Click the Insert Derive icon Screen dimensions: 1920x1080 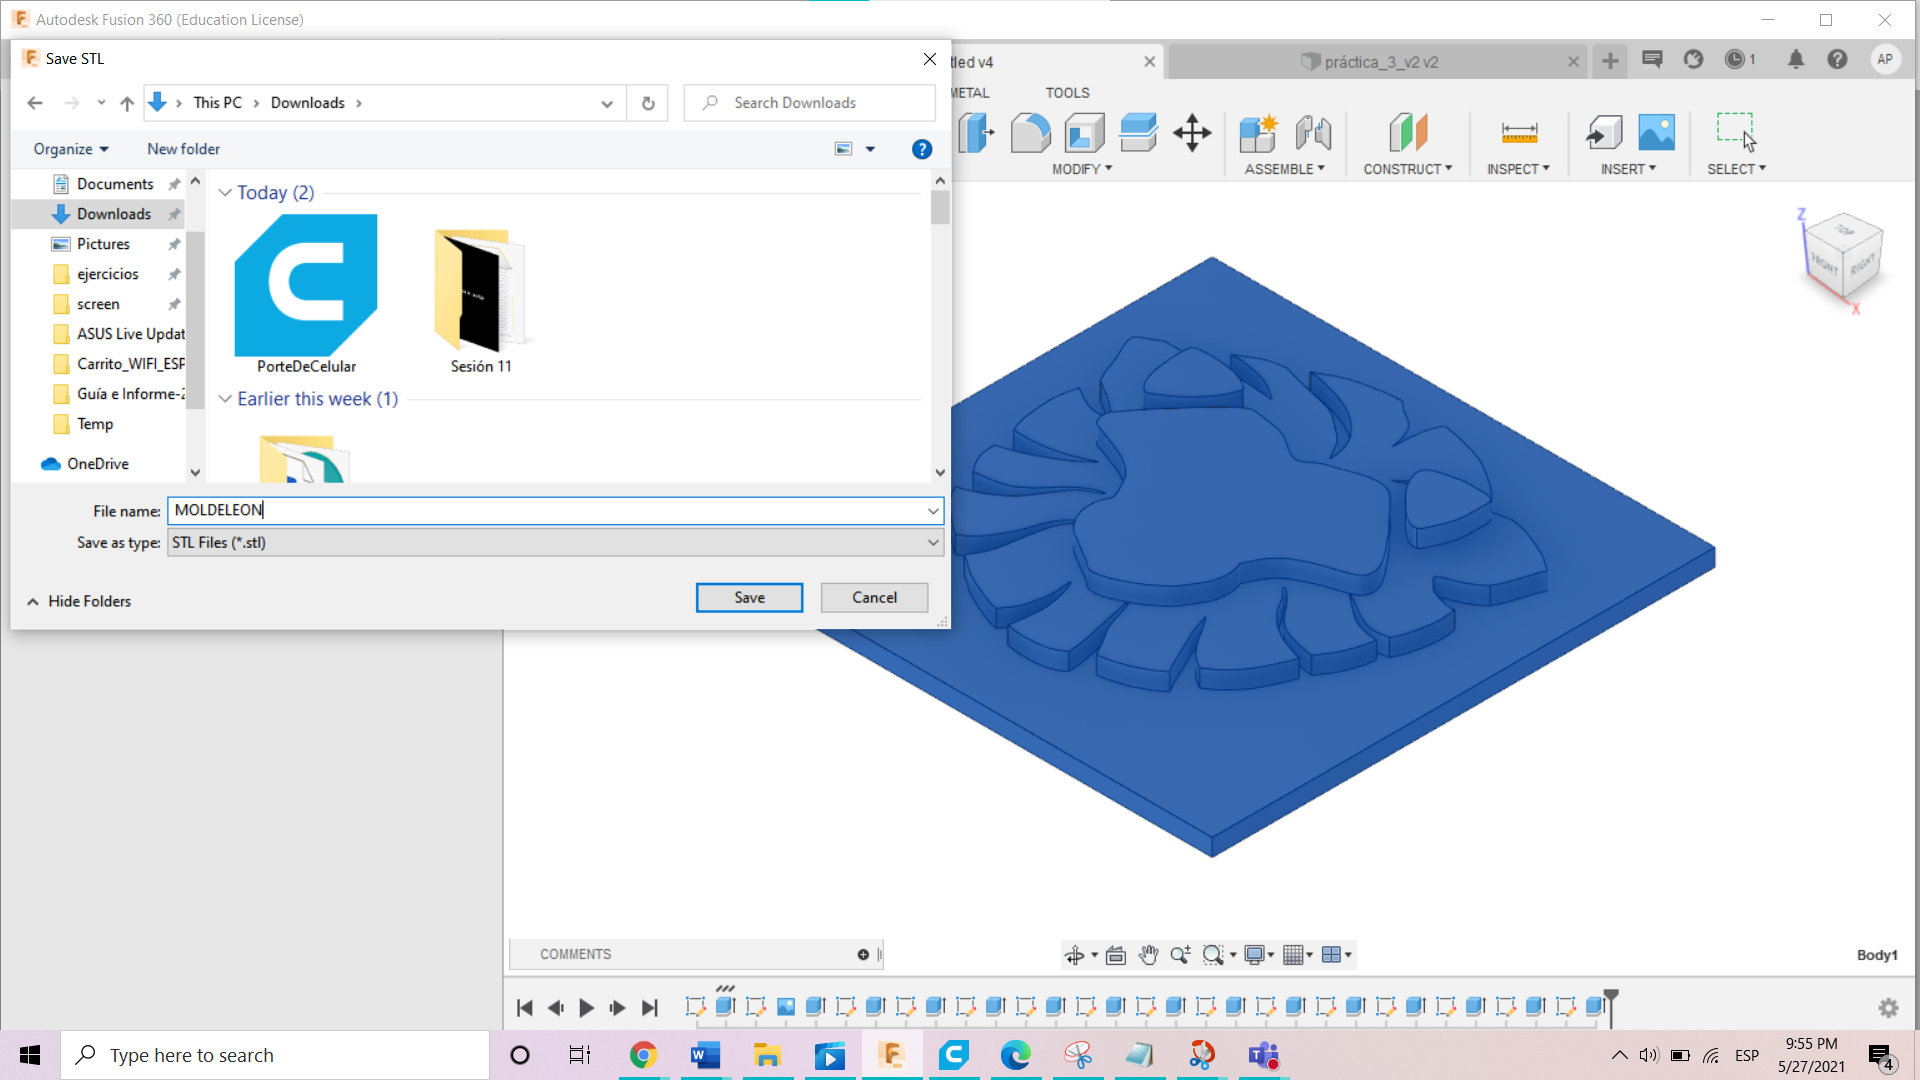pyautogui.click(x=1604, y=132)
